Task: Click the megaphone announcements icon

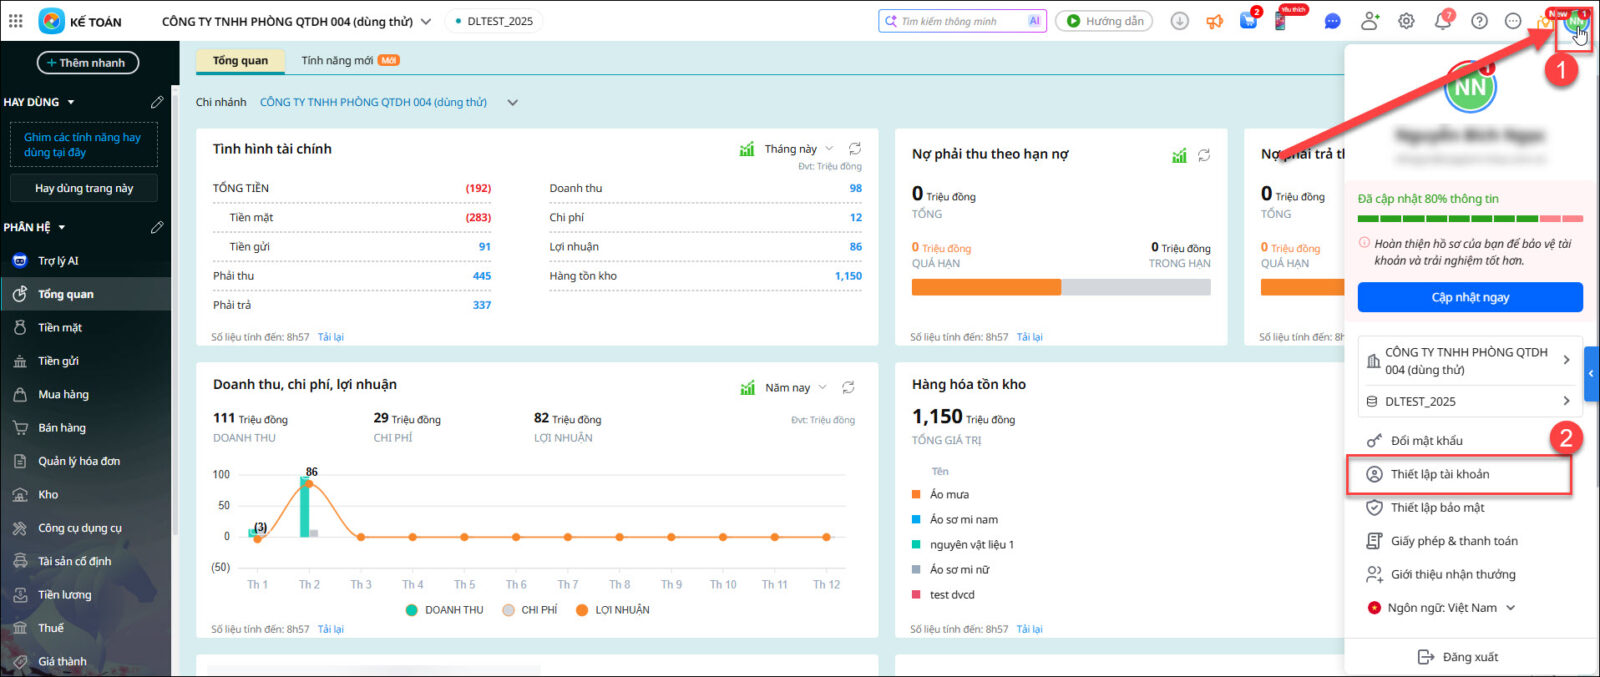Action: pos(1214,21)
